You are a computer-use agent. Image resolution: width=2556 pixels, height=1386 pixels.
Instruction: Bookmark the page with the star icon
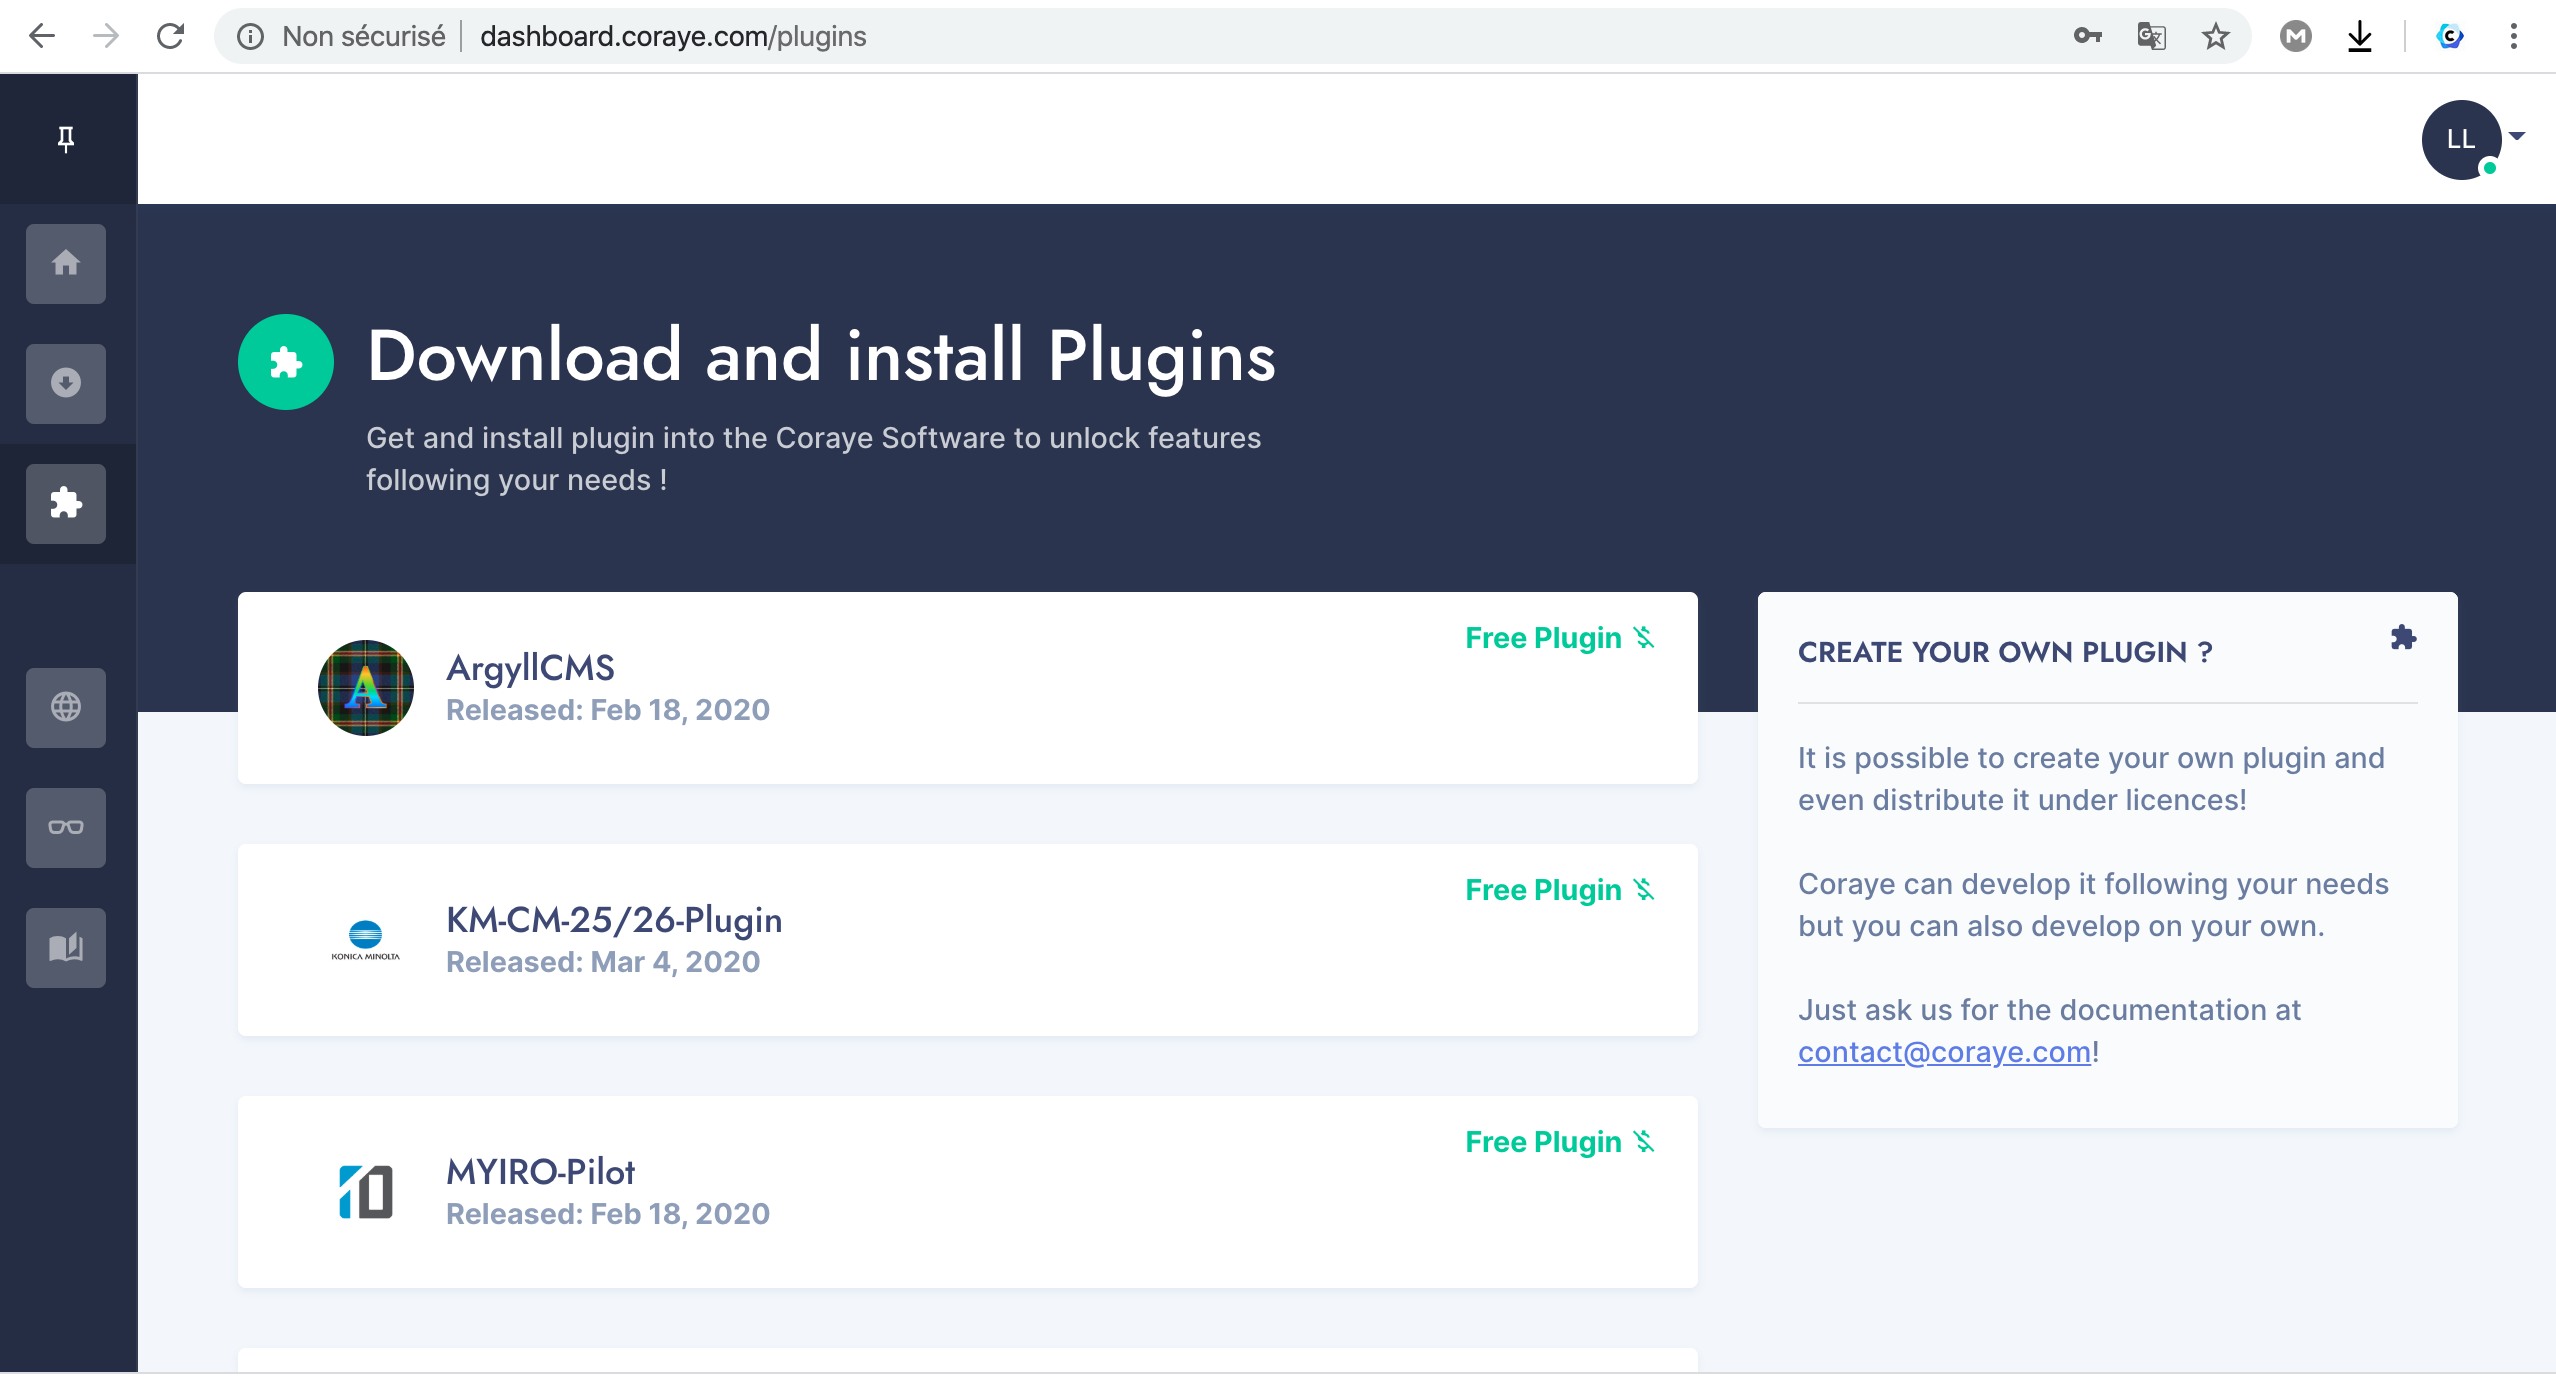[2216, 37]
